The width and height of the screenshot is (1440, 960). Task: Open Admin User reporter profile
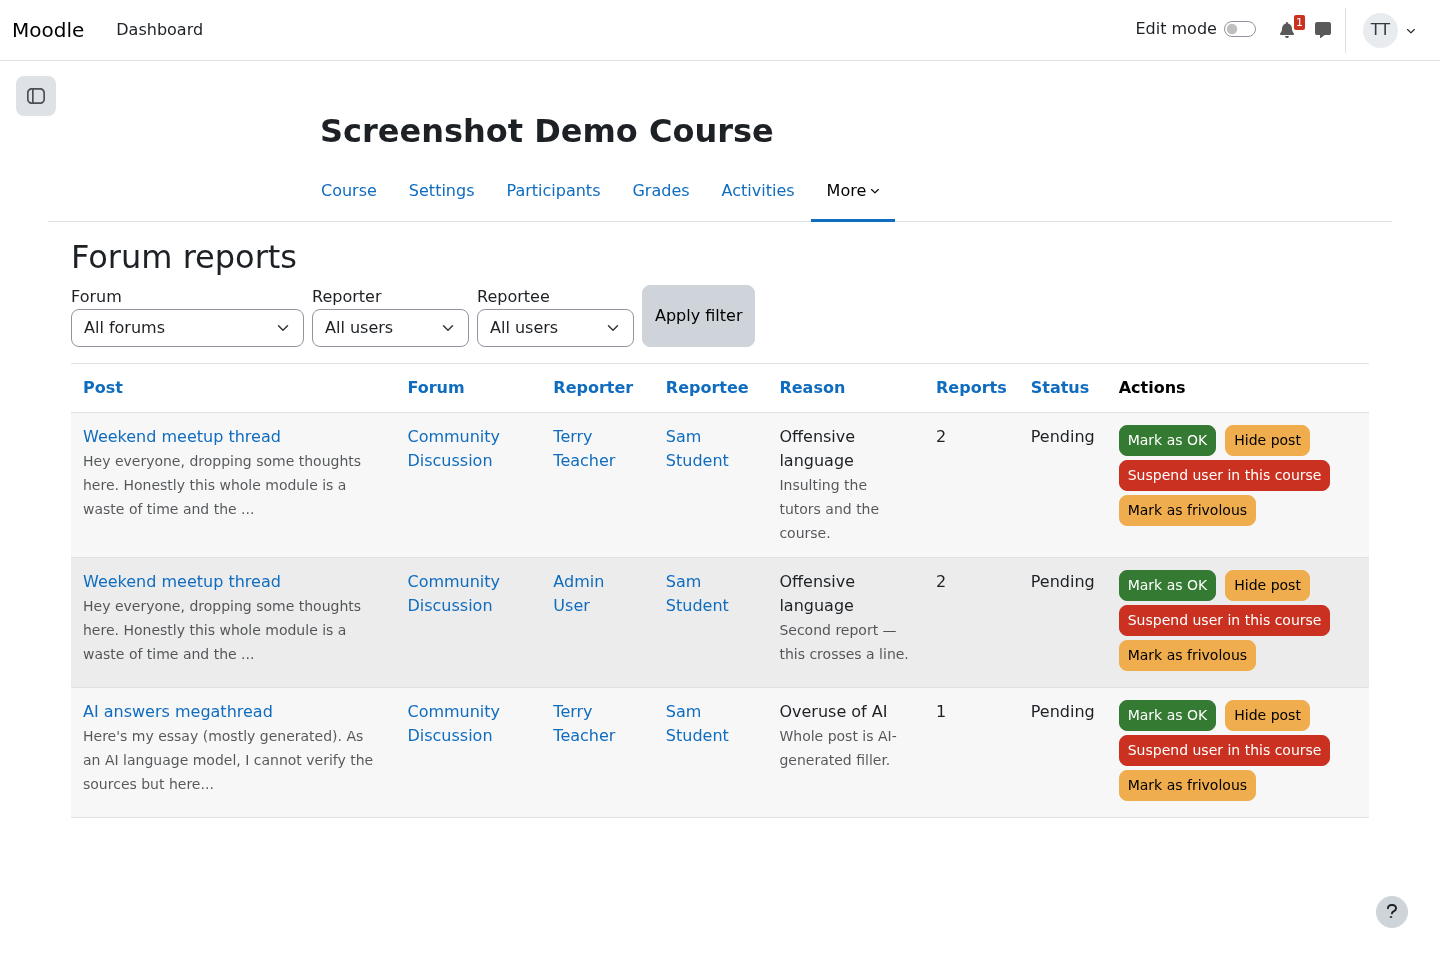pos(578,594)
